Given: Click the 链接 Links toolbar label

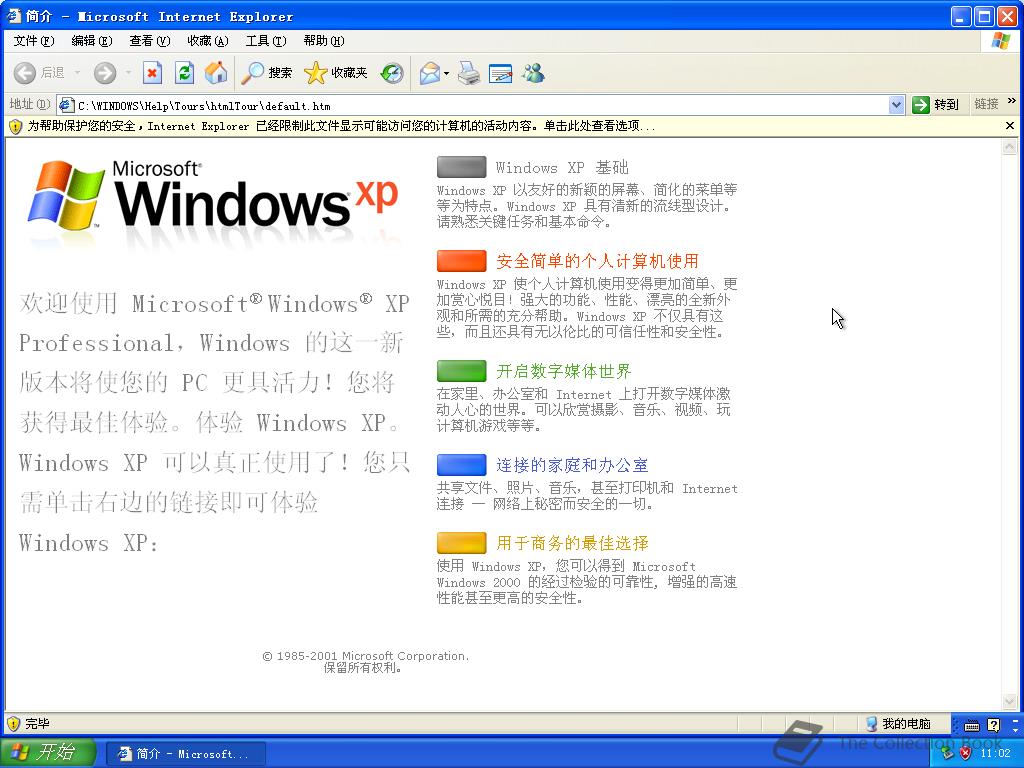Looking at the screenshot, I should click(986, 104).
